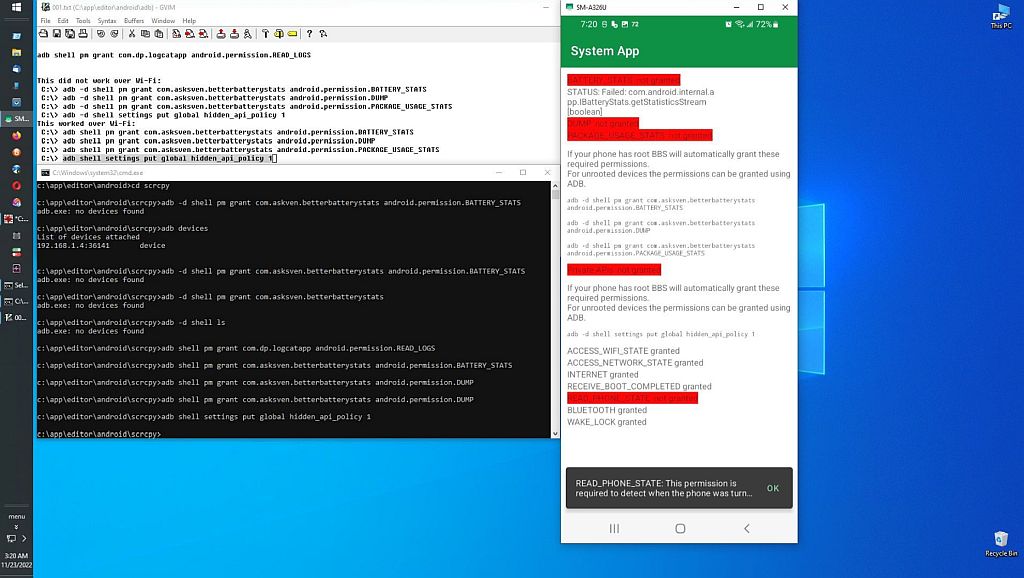This screenshot has width=1024, height=578.
Task: Tap the ACCESS_WIFI_STATE granted line
Action: point(623,351)
